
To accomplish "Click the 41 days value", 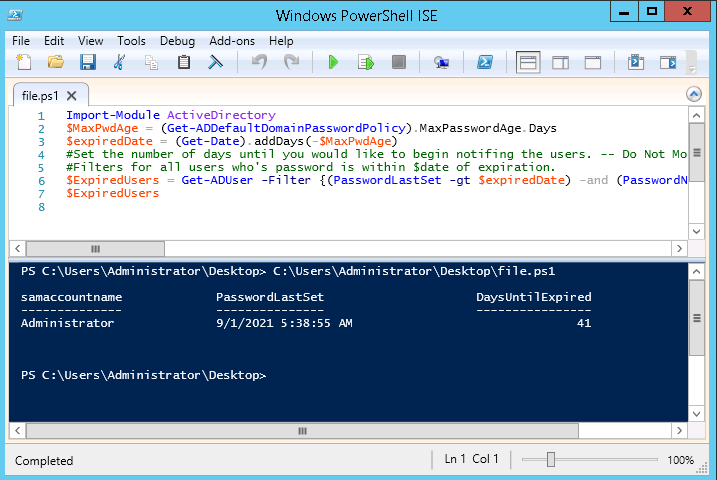I will tap(584, 323).
